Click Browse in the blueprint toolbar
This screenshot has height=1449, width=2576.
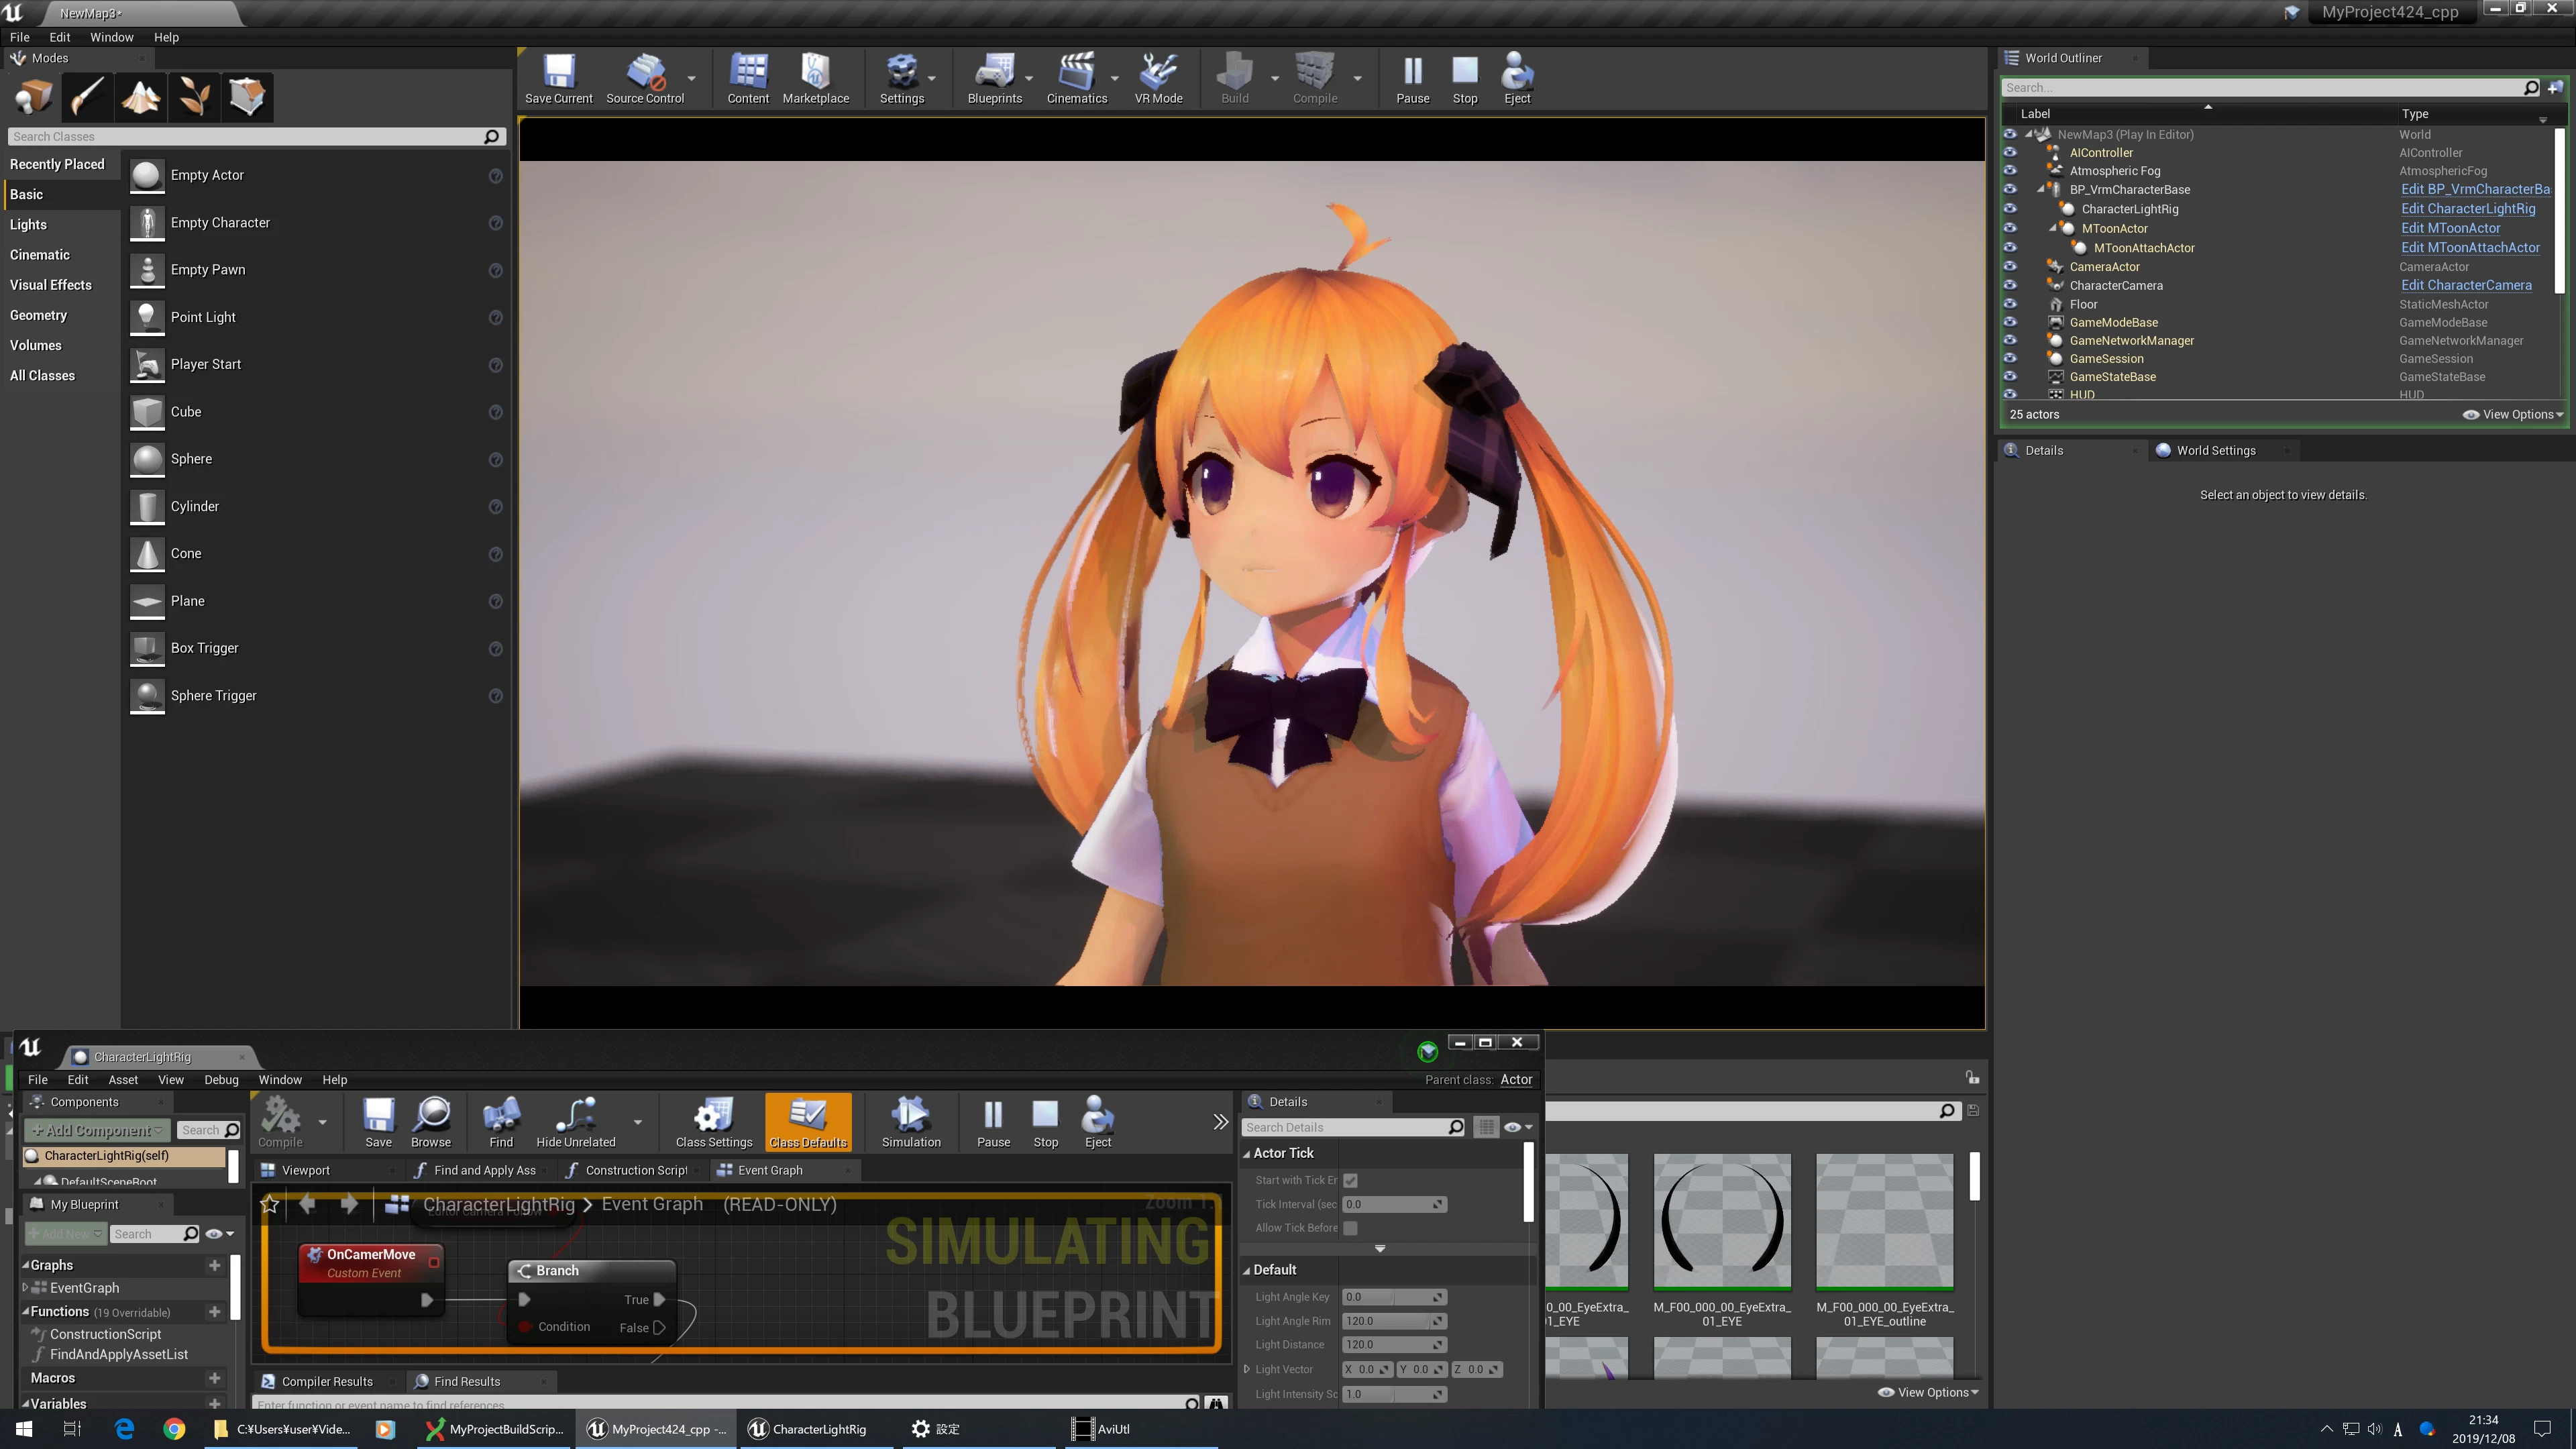[431, 1121]
